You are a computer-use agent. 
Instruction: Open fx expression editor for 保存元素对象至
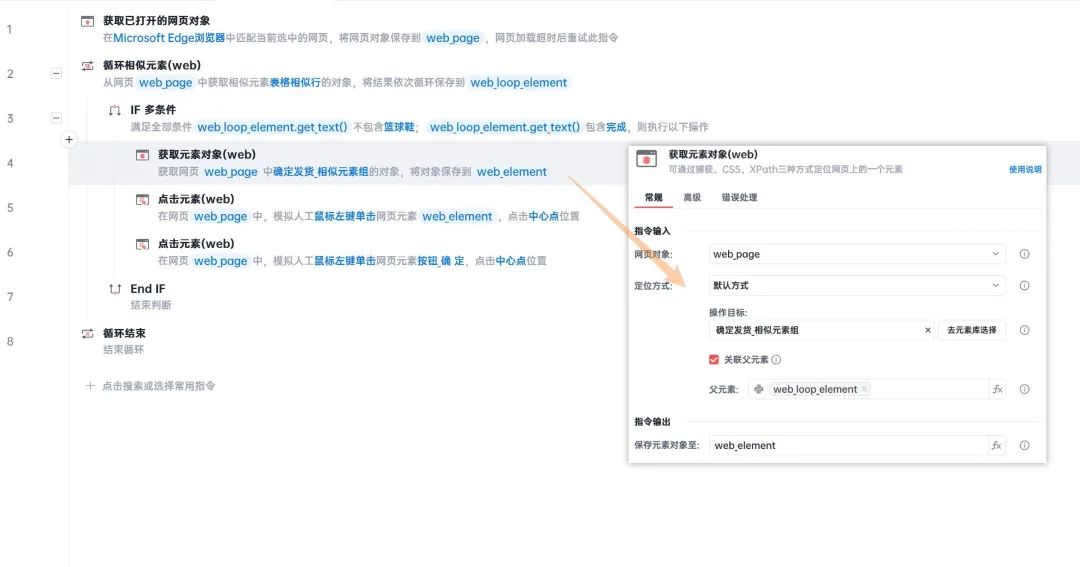[997, 446]
